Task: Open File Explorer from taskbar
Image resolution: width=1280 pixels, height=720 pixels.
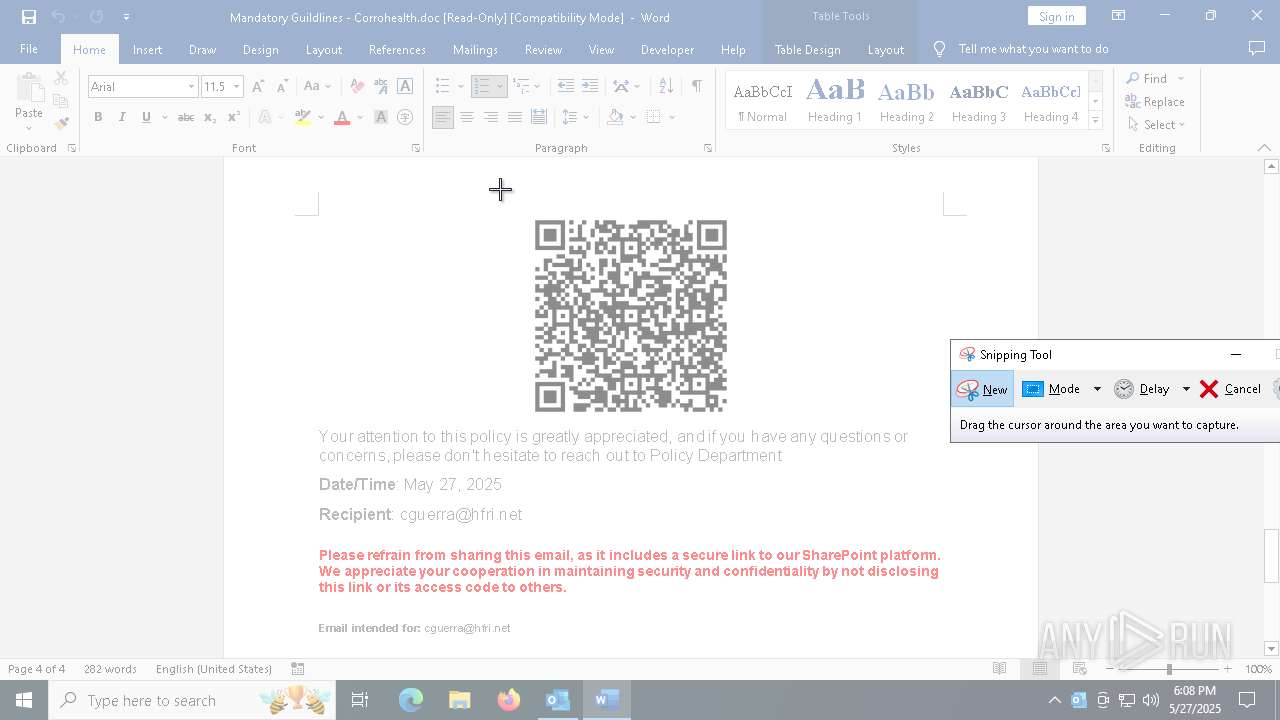Action: [460, 700]
